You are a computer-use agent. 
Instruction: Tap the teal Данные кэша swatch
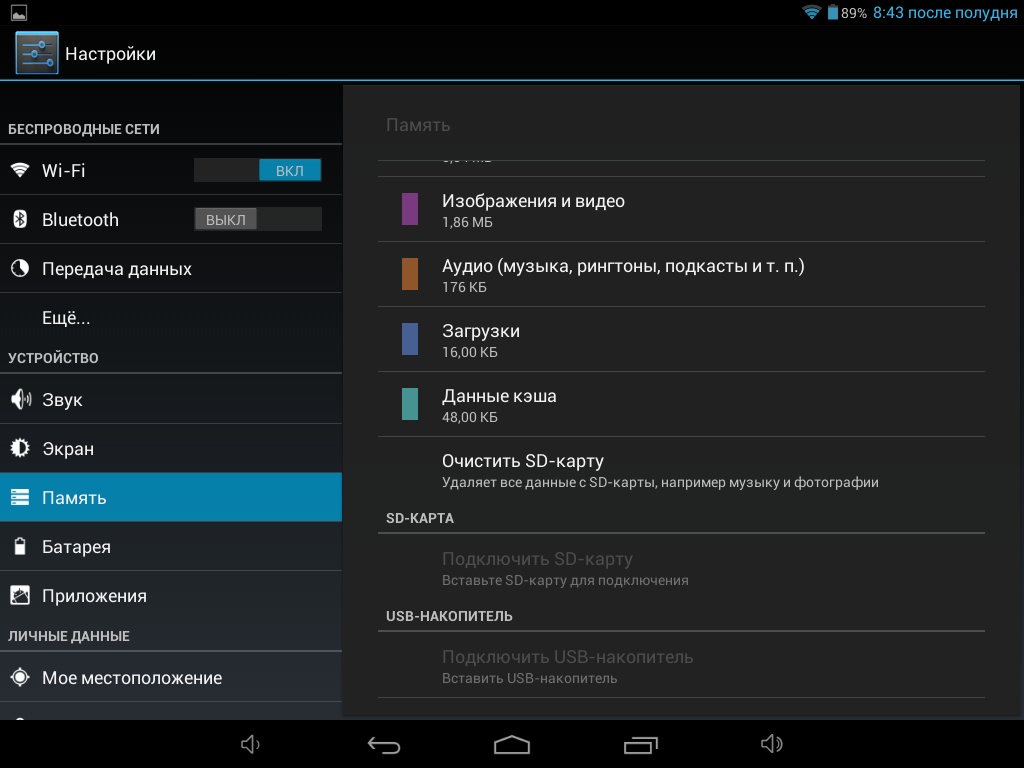point(410,404)
